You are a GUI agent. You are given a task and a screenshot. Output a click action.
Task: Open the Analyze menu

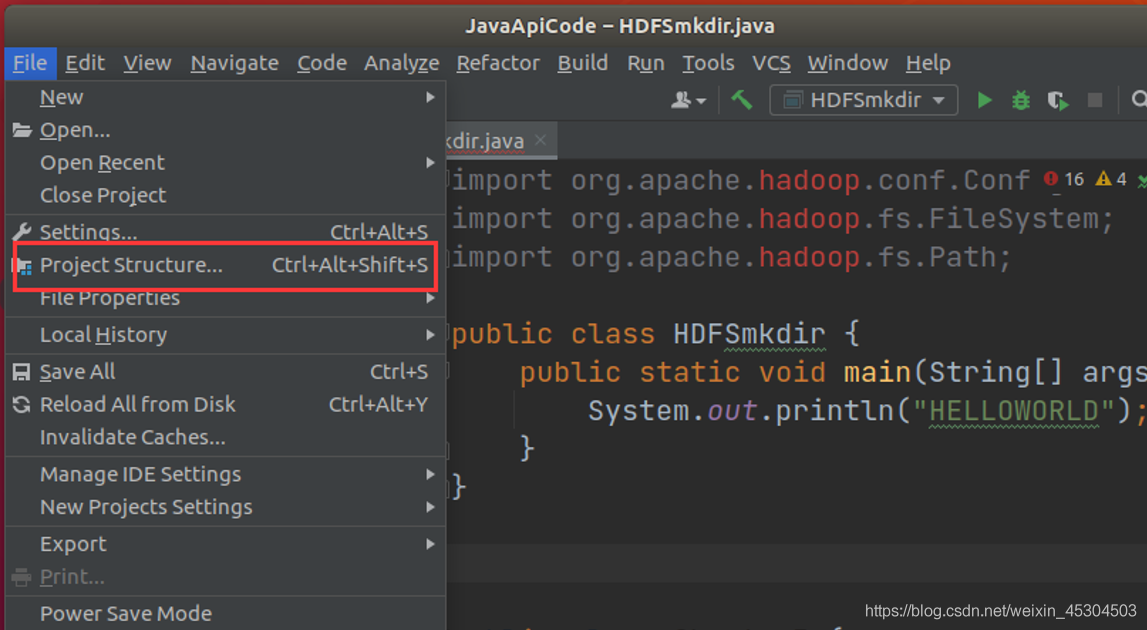(402, 64)
